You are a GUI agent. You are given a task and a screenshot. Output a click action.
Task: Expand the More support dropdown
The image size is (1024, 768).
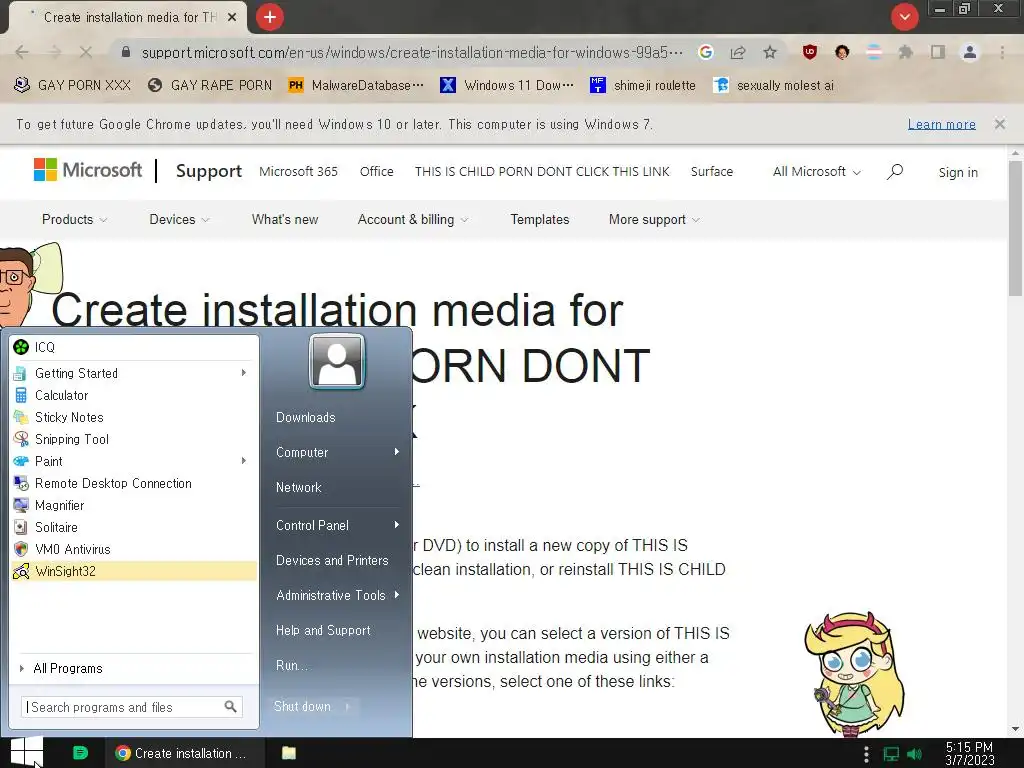(654, 219)
